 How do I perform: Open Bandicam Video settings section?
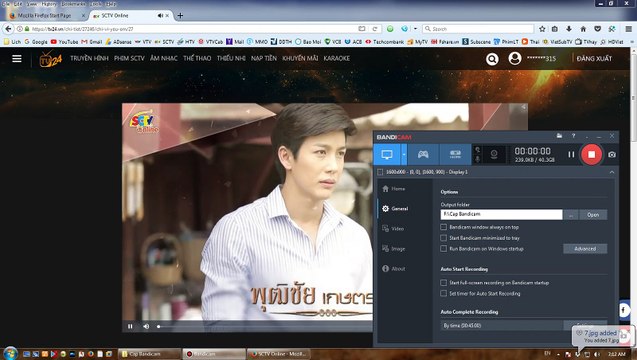point(393,228)
